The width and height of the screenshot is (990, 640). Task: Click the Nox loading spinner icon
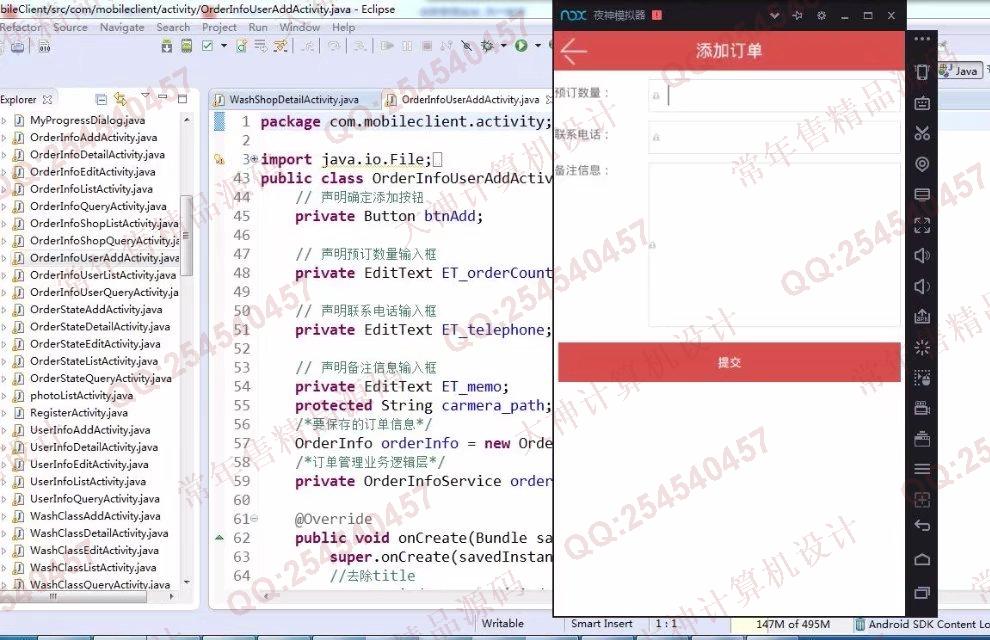tap(922, 347)
